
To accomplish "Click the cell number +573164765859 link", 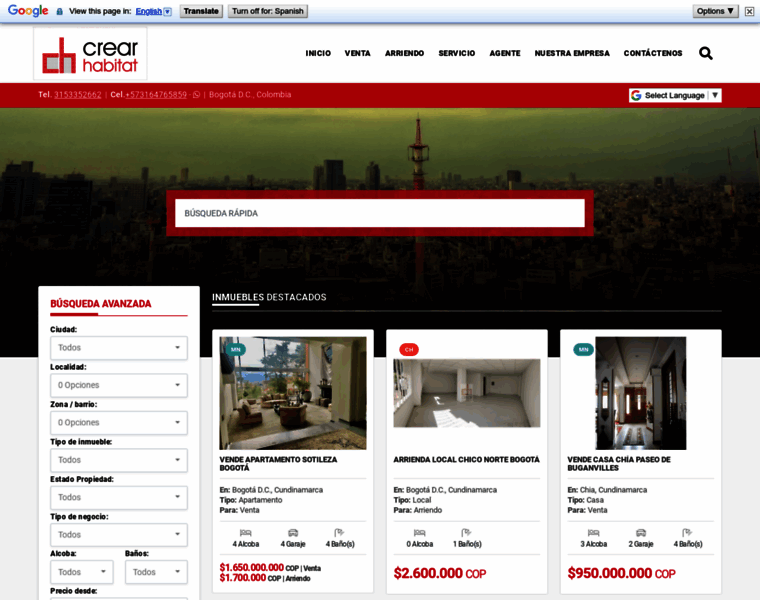I will (156, 95).
